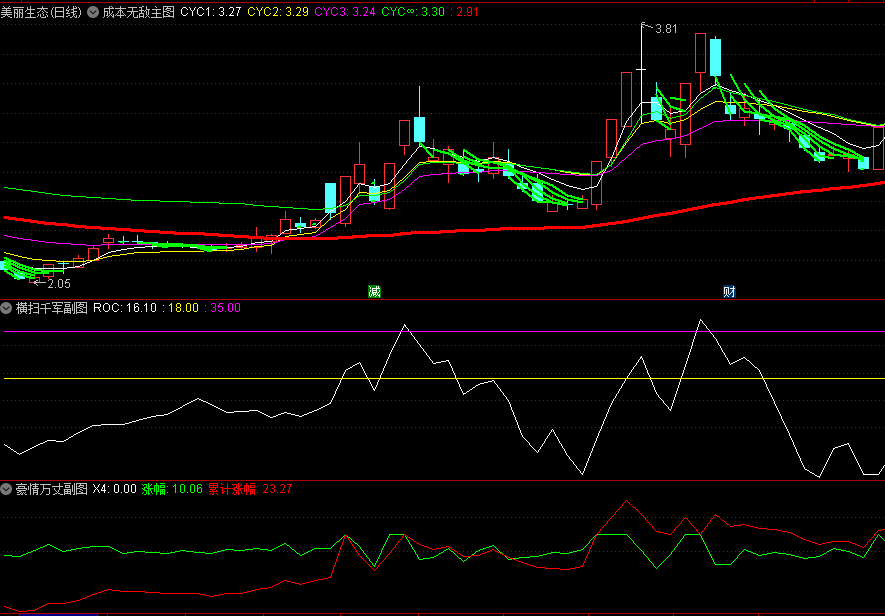Click the yellow CYC2: 3.29 label

tap(278, 12)
